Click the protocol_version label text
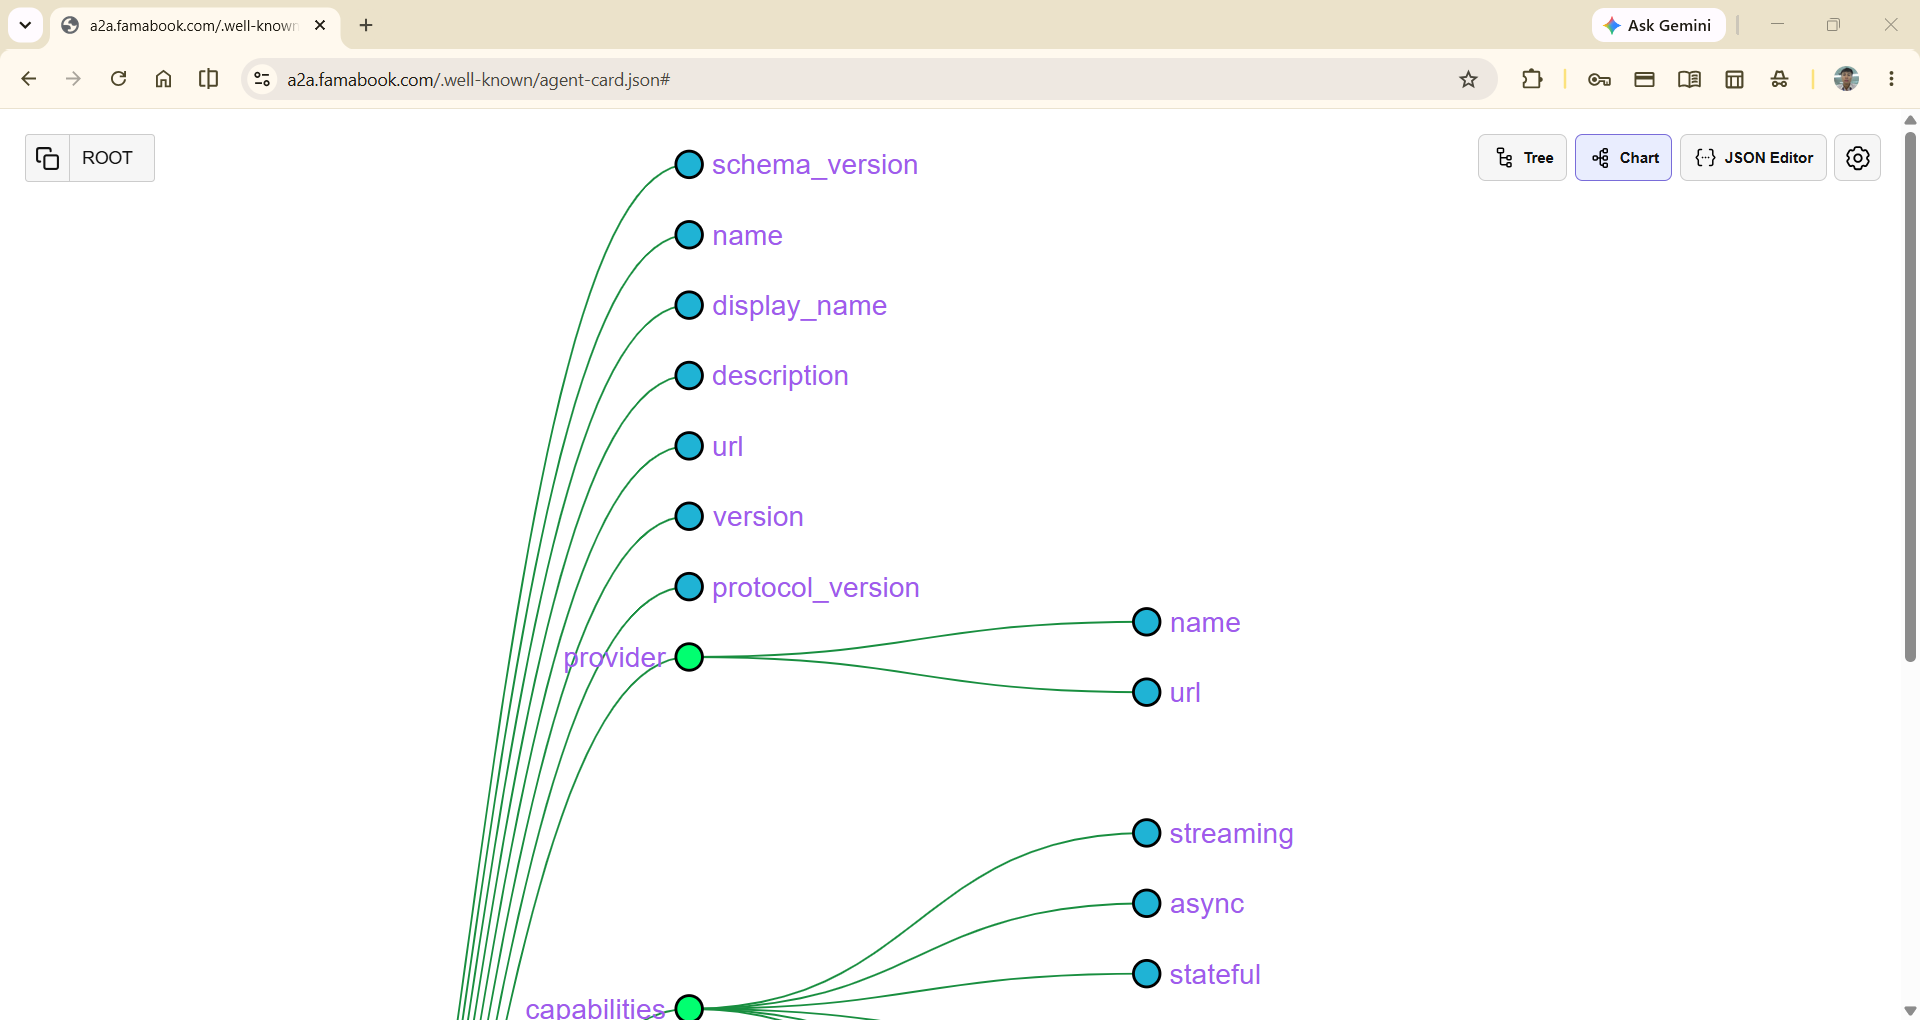Image resolution: width=1920 pixels, height=1020 pixels. pos(815,588)
